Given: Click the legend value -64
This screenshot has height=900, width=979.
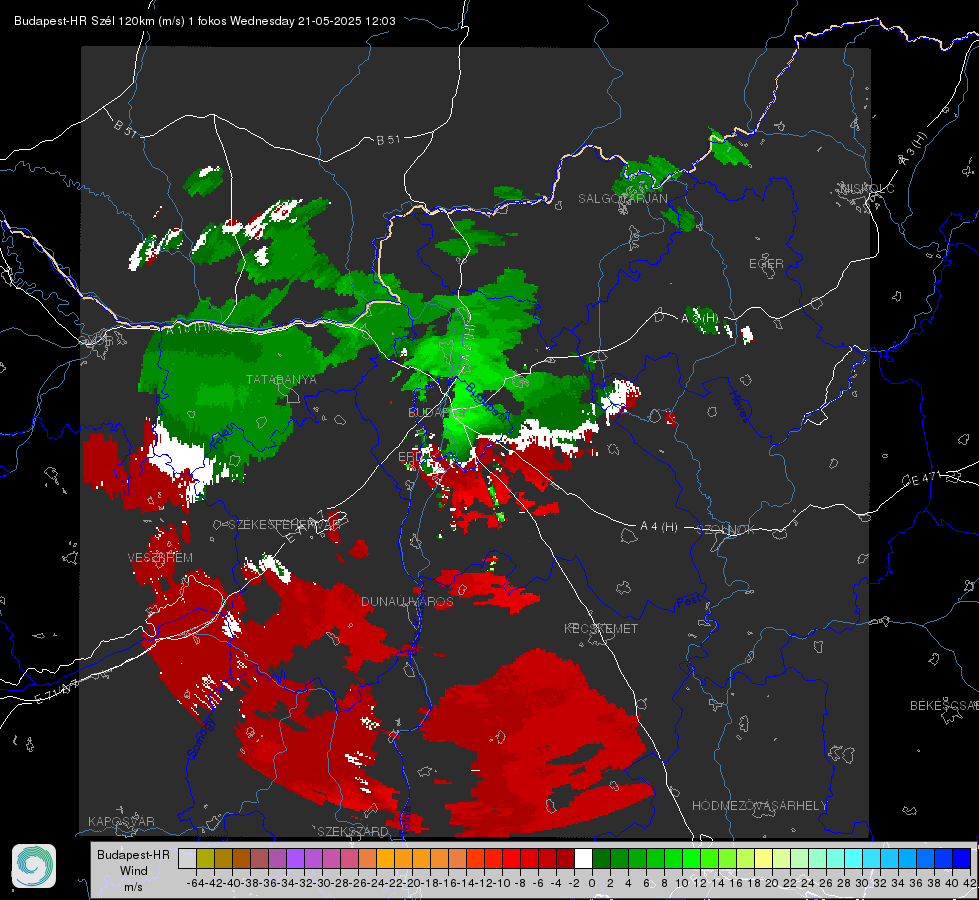Looking at the screenshot, I should point(196,883).
